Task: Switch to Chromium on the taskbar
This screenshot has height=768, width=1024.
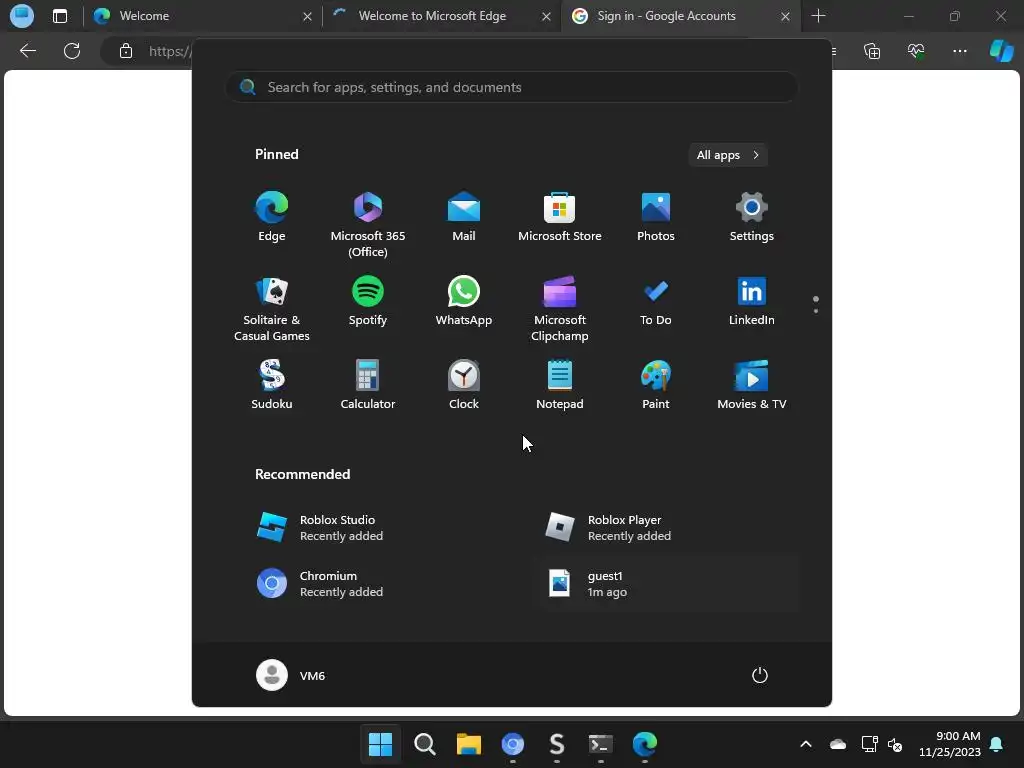Action: click(x=513, y=744)
